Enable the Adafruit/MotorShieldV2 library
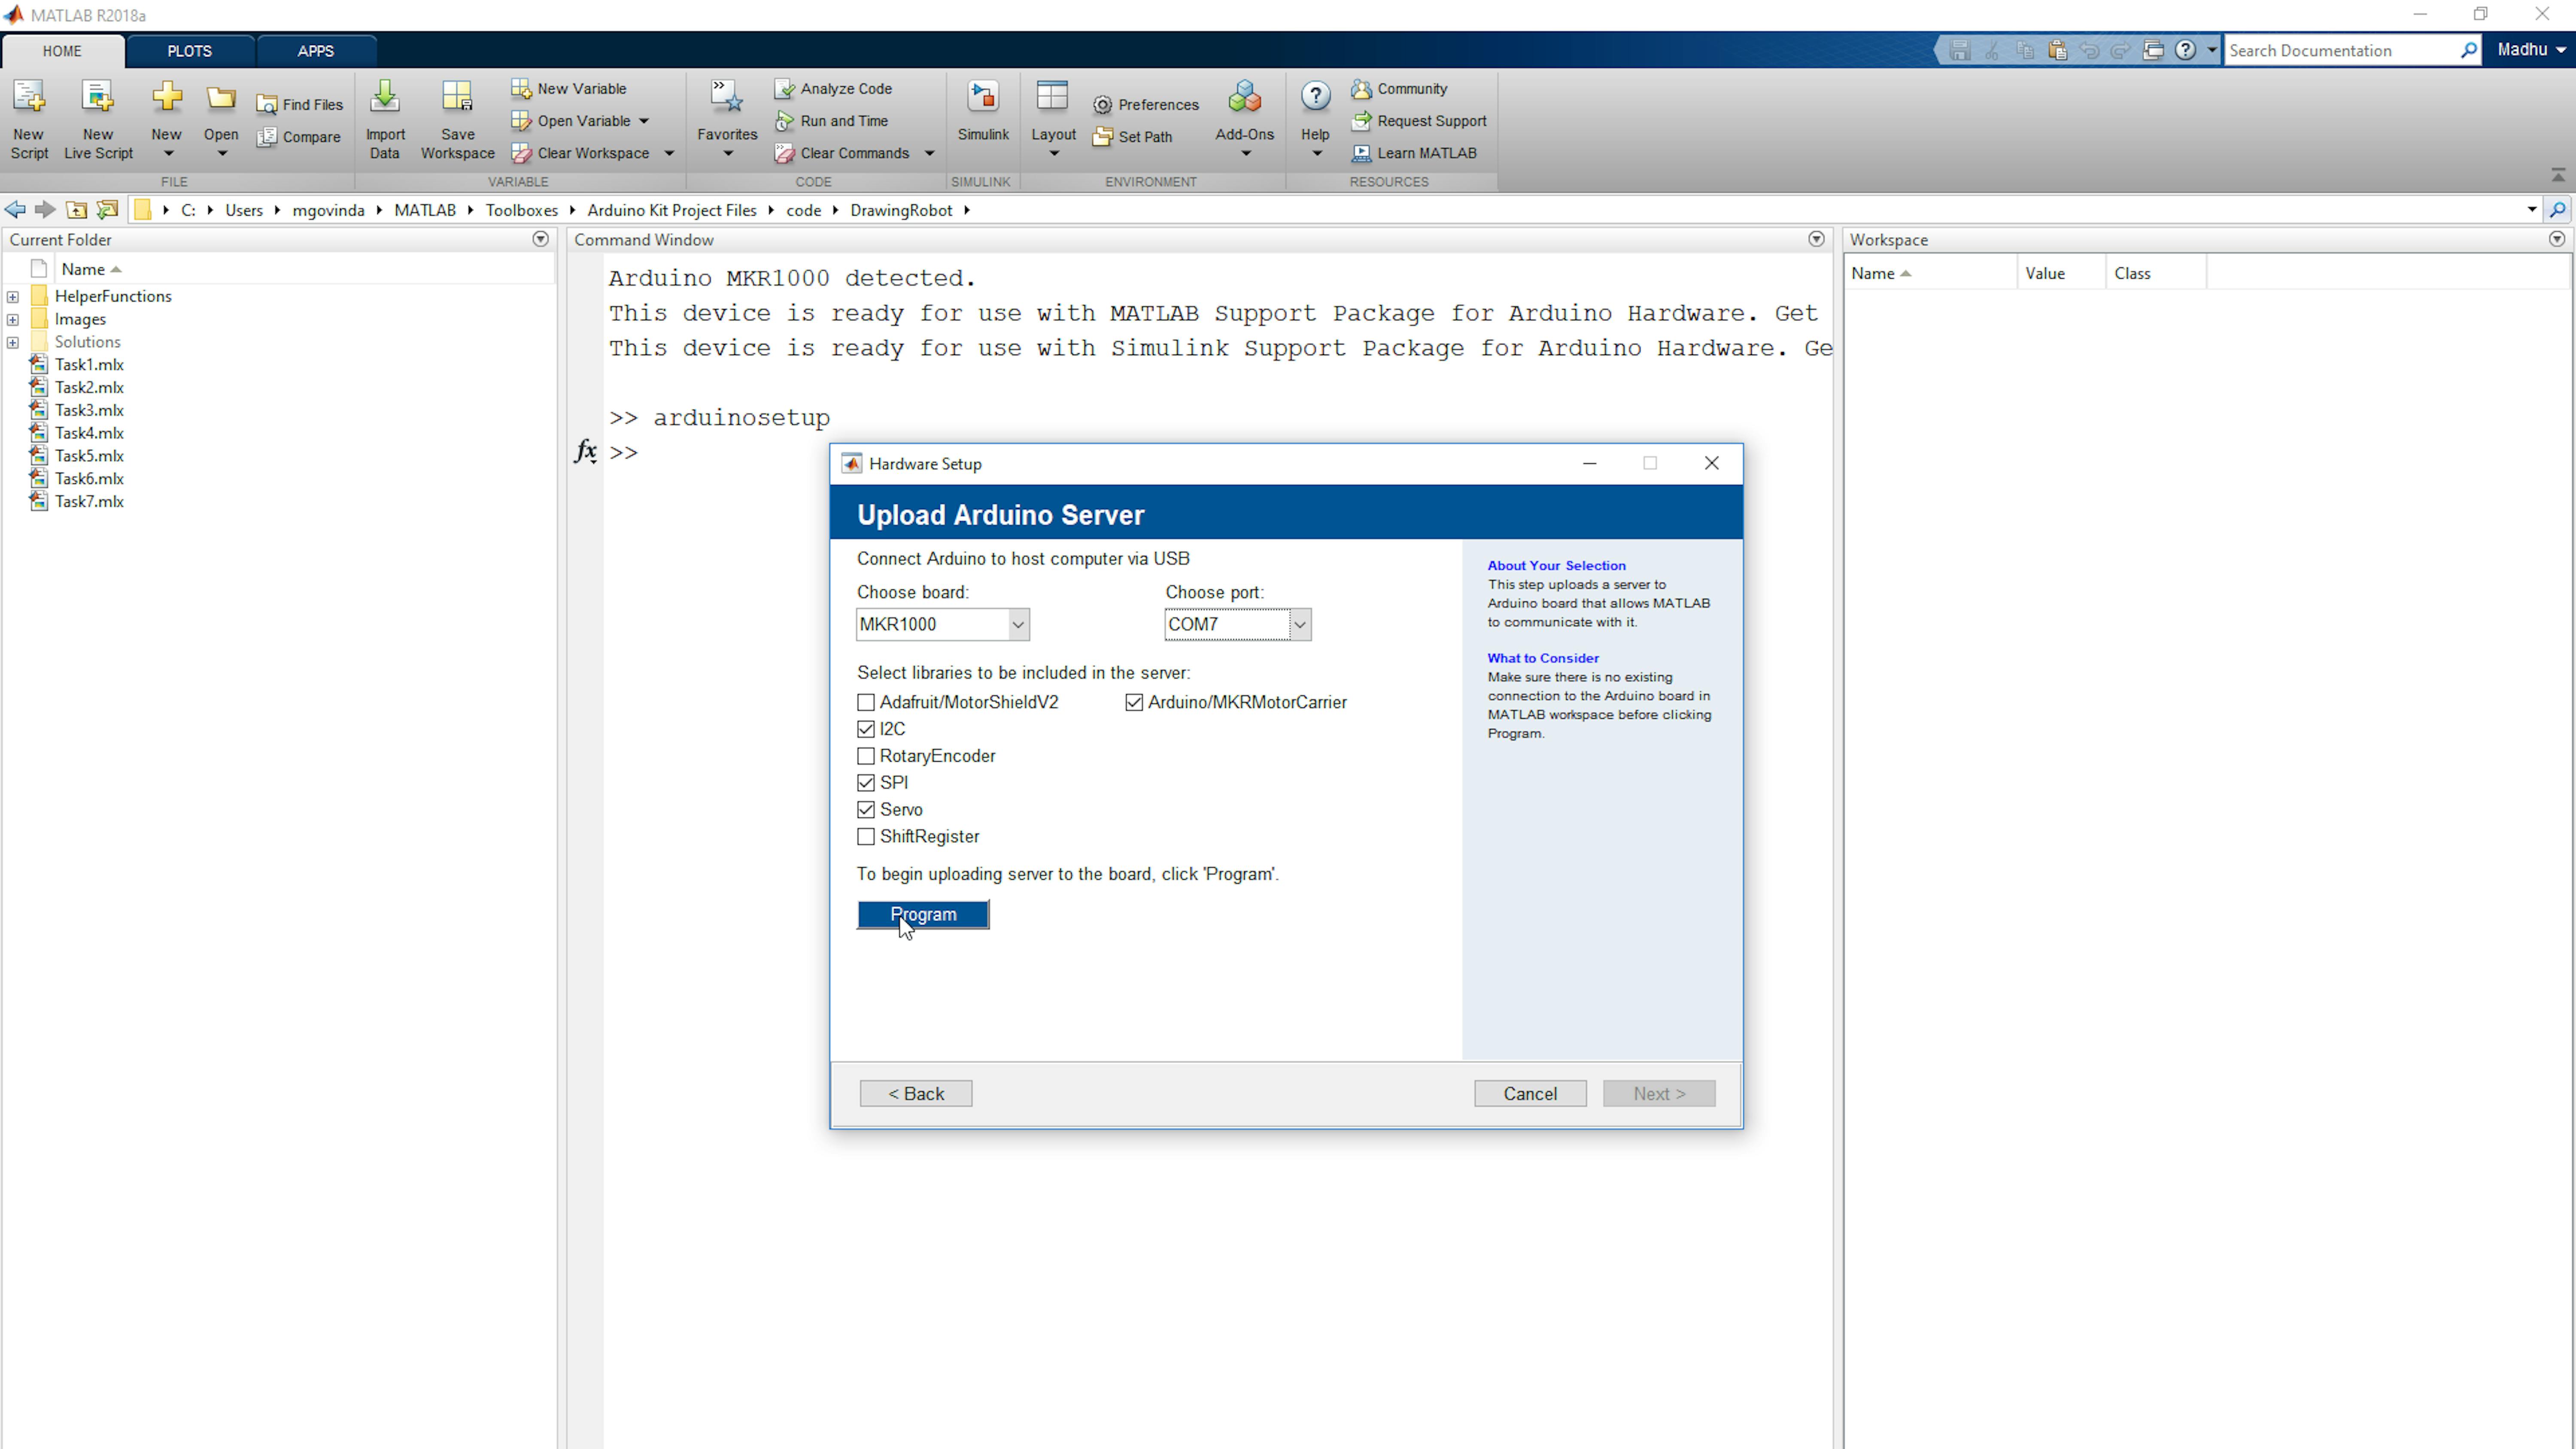This screenshot has width=2576, height=1449. (x=866, y=703)
